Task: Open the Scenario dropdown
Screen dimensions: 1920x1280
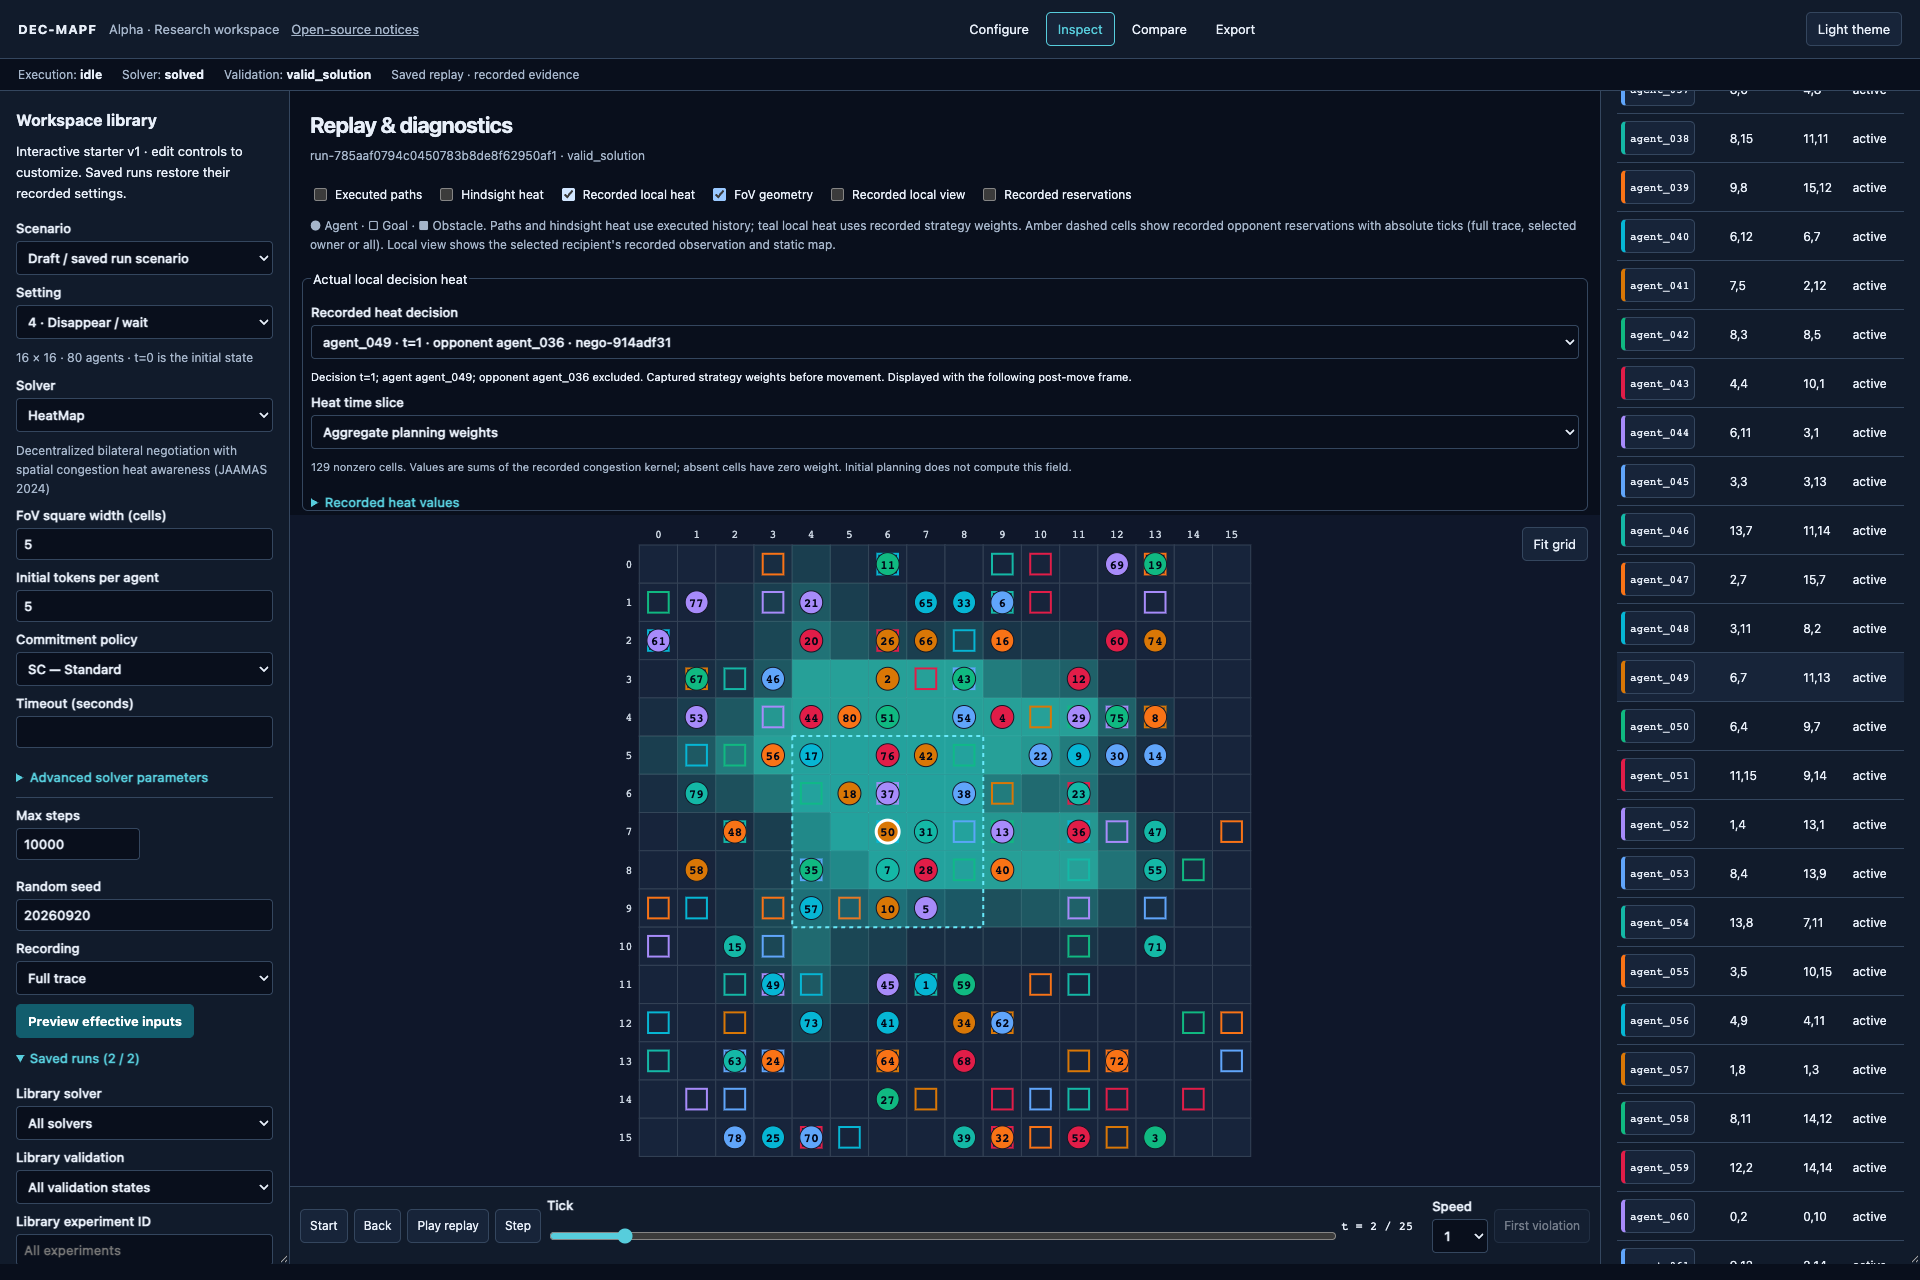Action: (144, 258)
